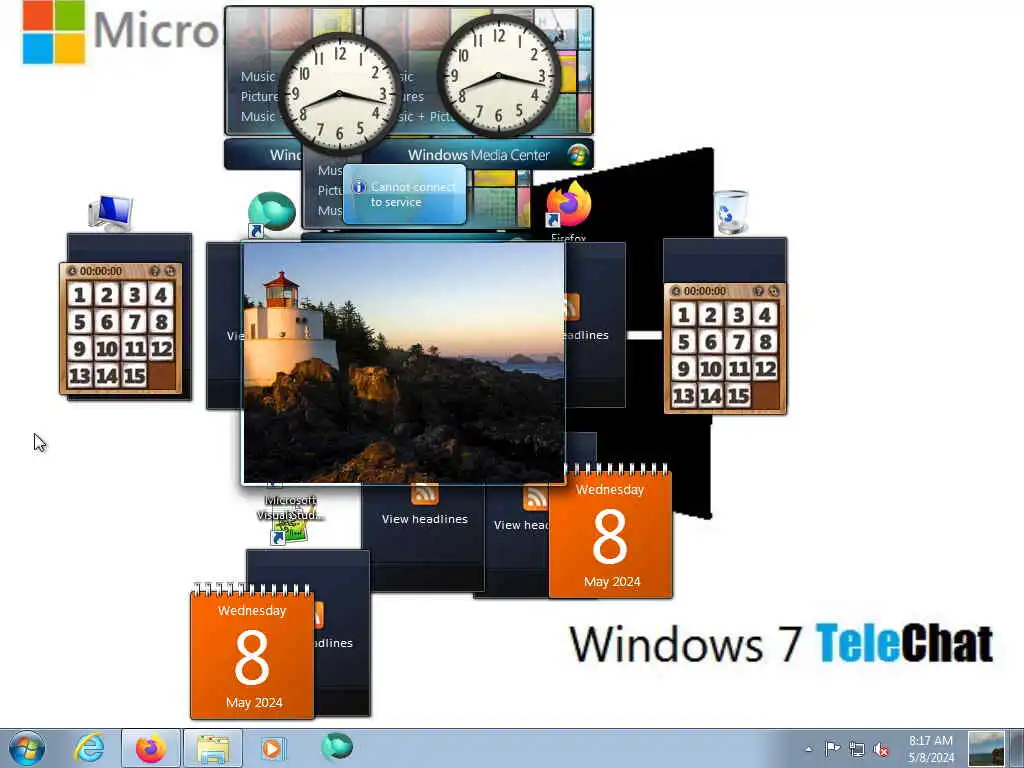Pause the timer on puzzle under Computer icon
The width and height of the screenshot is (1024, 768).
[x=72, y=271]
